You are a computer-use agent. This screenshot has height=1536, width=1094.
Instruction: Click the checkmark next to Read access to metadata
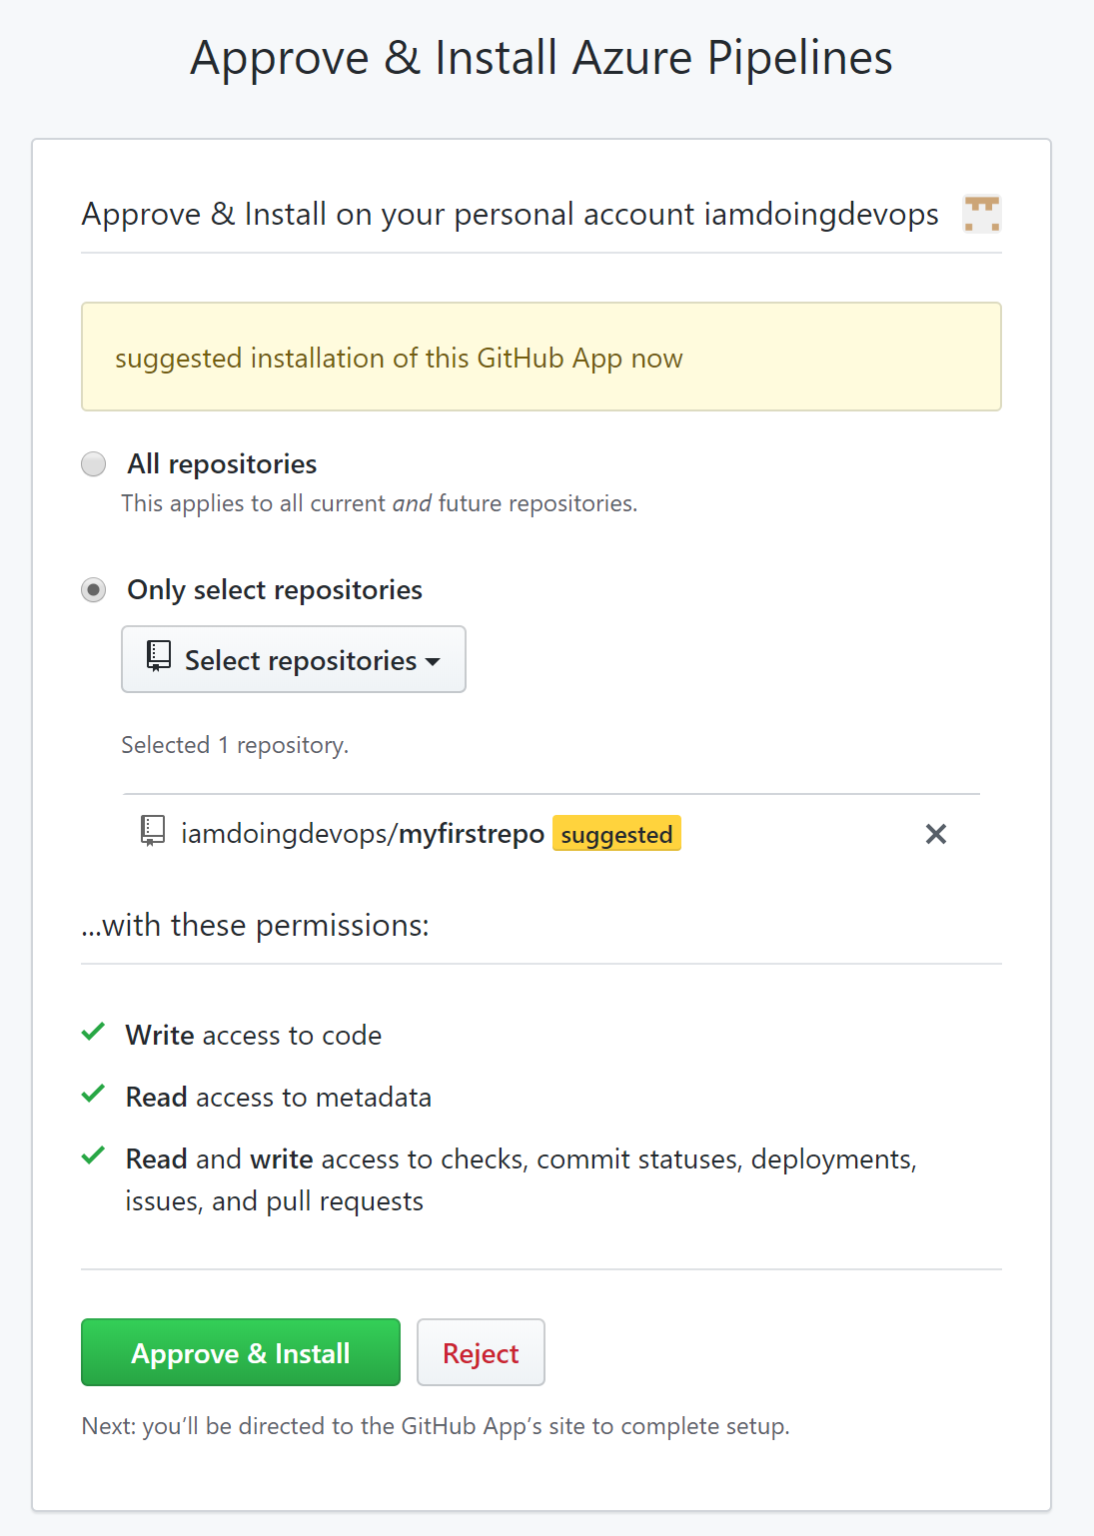tap(94, 1094)
